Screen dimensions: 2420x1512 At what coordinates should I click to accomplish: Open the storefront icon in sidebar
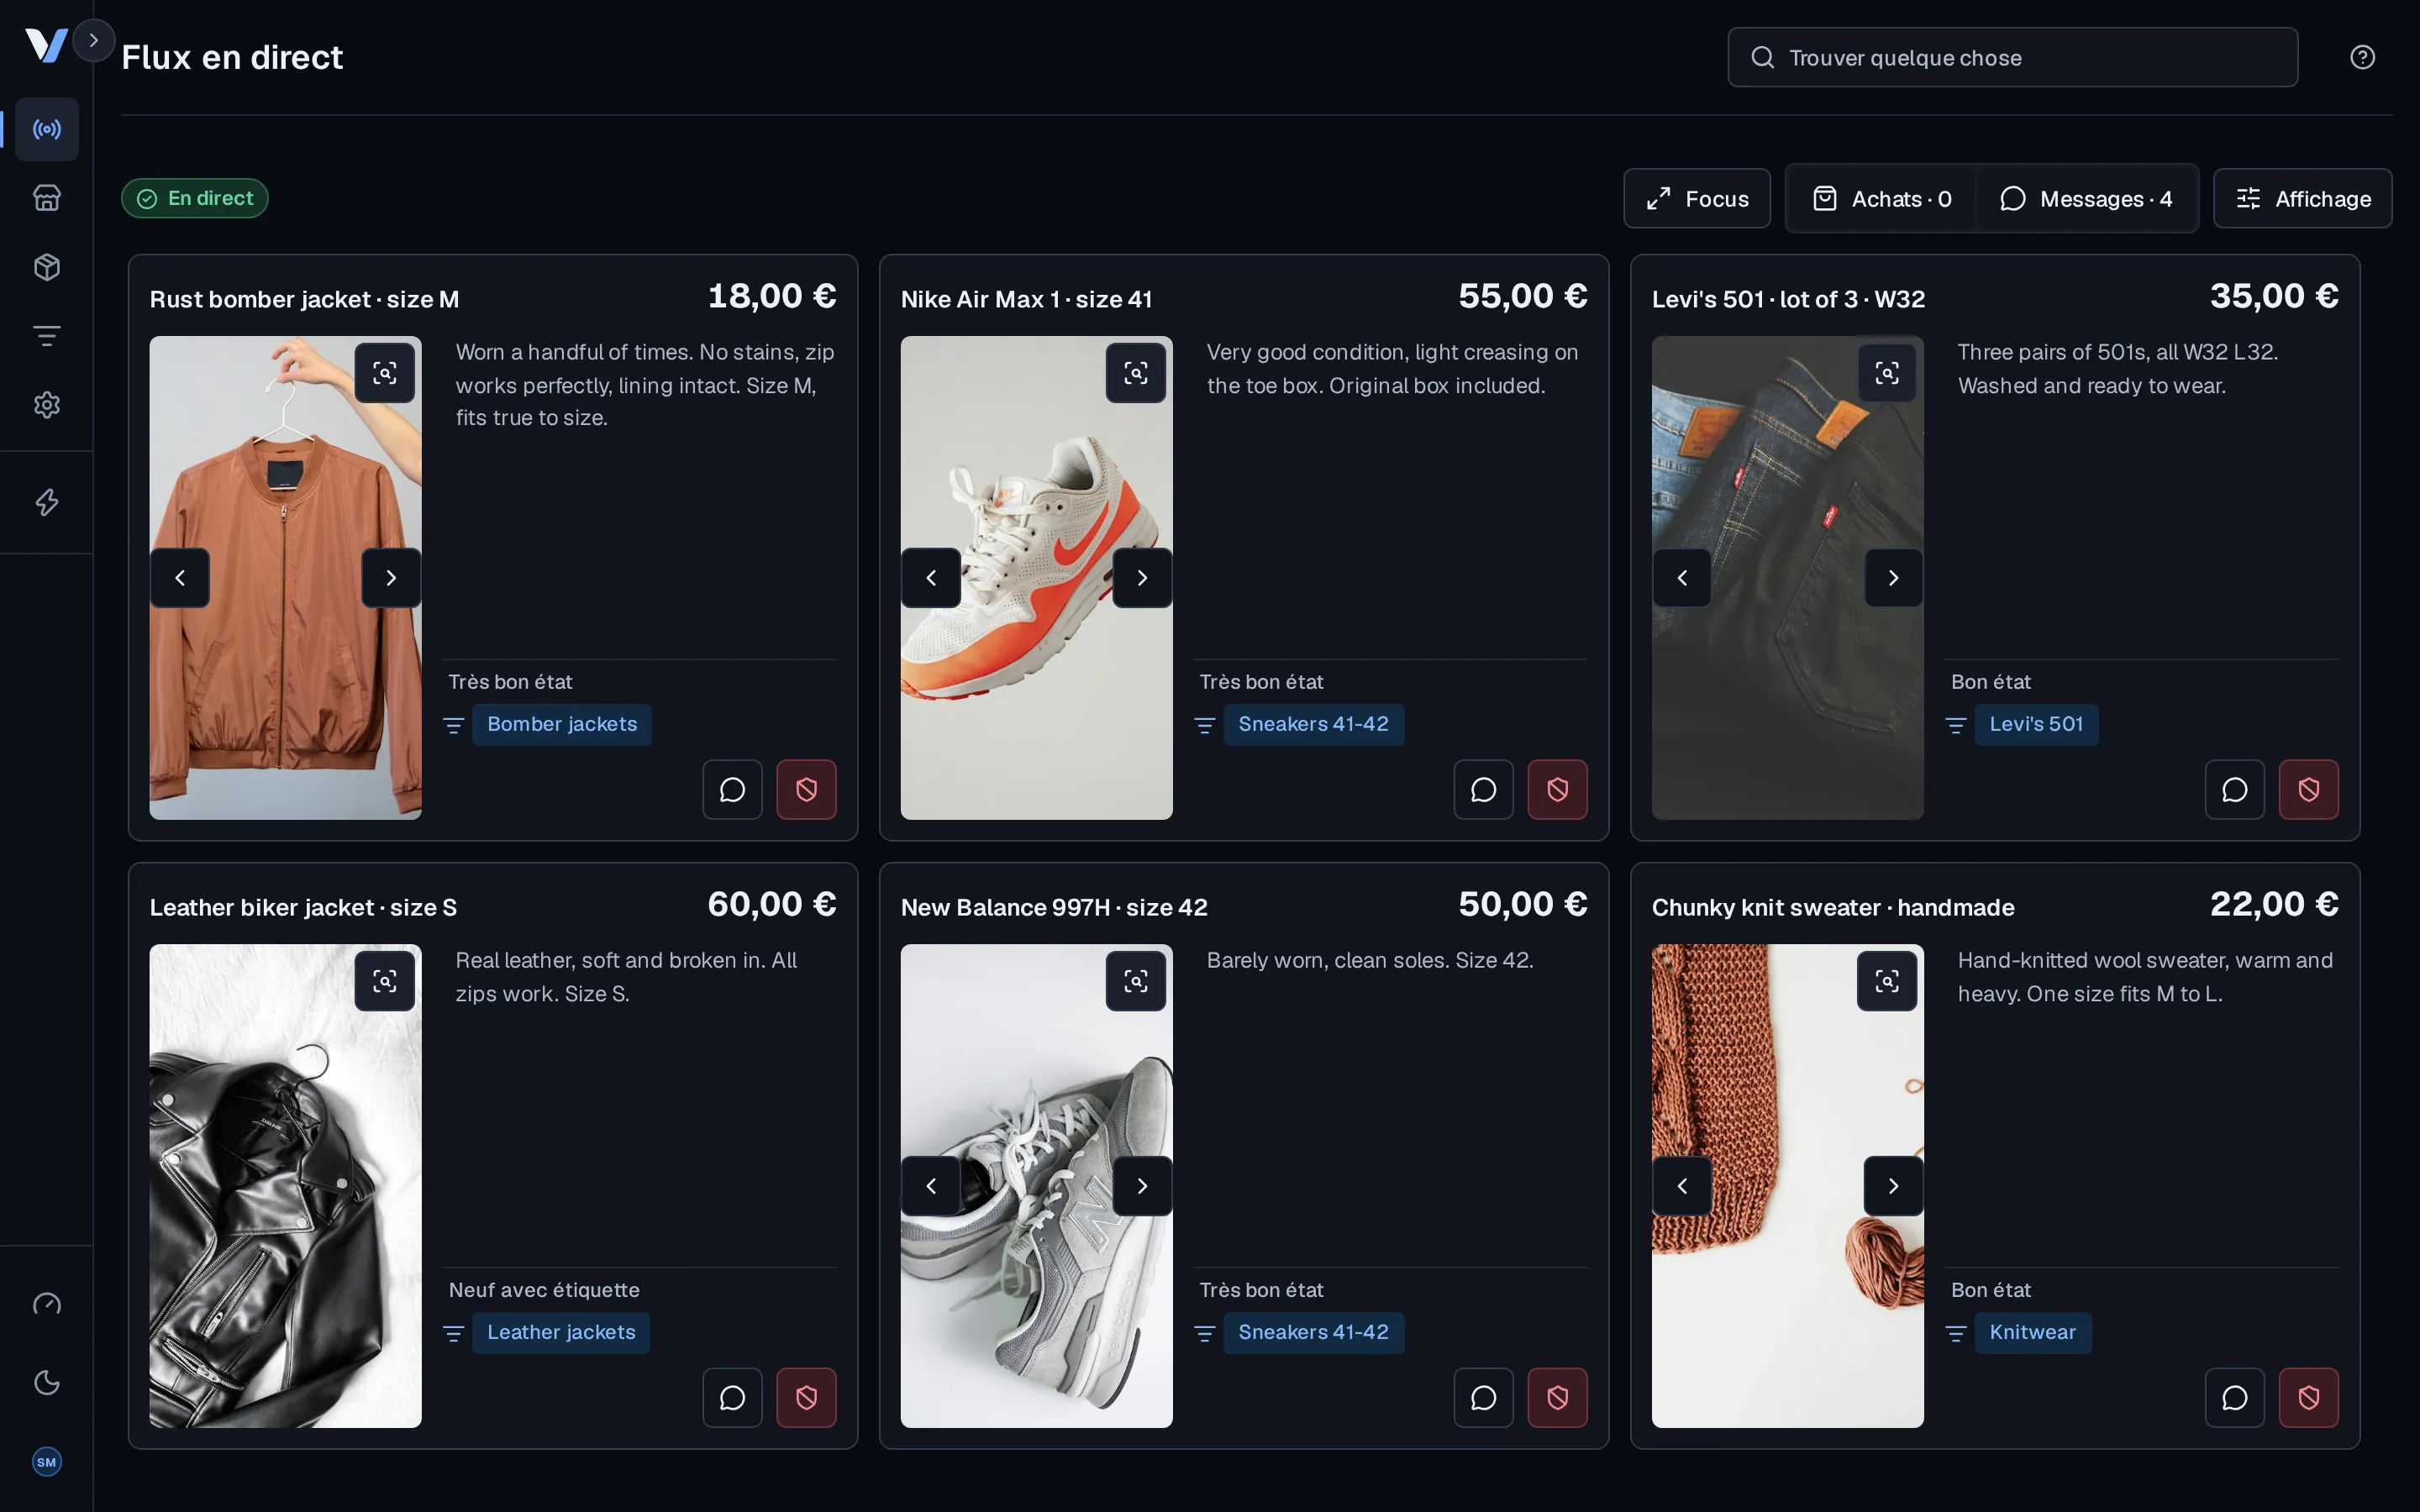(47, 198)
